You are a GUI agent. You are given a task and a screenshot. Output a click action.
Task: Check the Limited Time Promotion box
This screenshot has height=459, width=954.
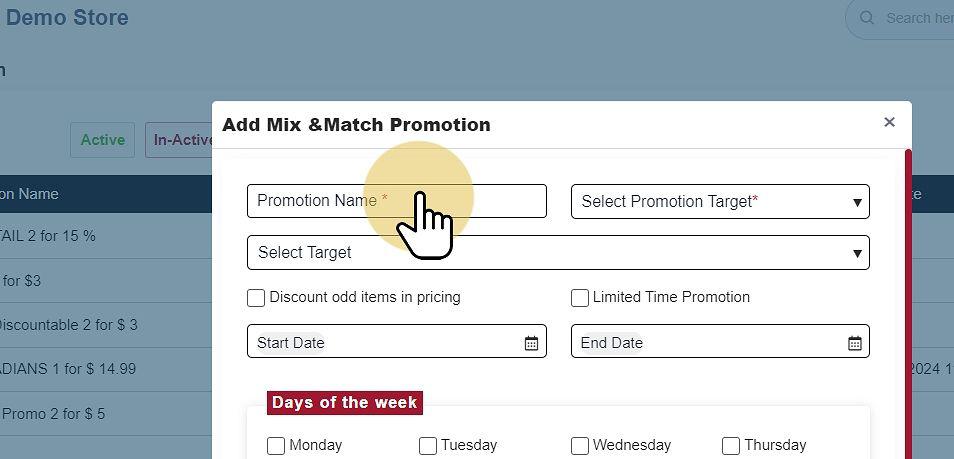tap(580, 298)
